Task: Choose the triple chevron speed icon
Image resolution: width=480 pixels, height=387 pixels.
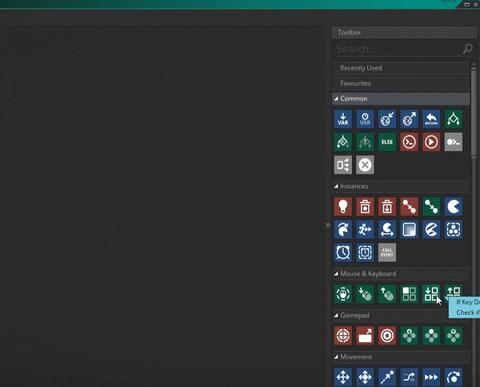Action: pos(431,377)
